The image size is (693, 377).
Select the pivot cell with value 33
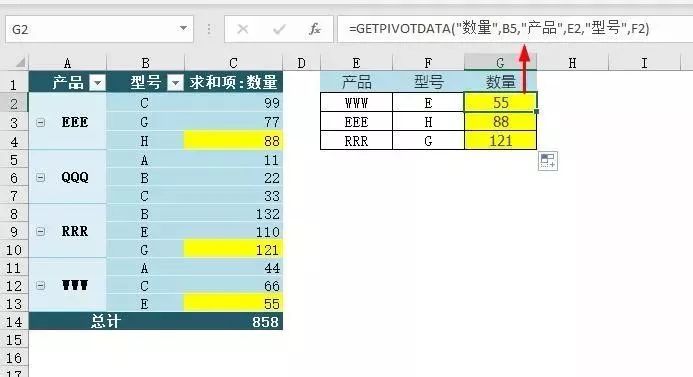tap(233, 195)
